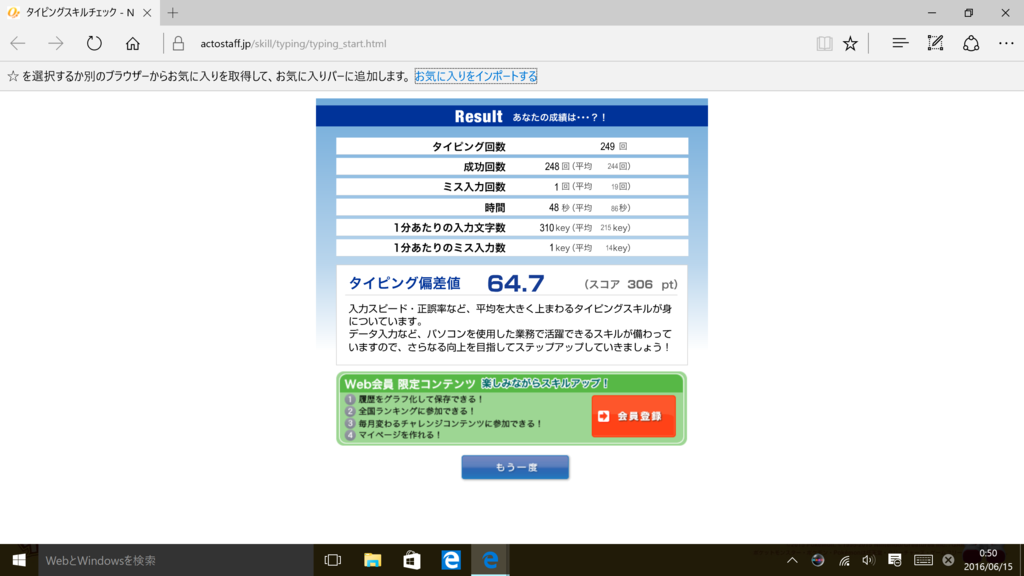The height and width of the screenshot is (576, 1024).
Task: Navigate back with the back arrow
Action: [17, 43]
